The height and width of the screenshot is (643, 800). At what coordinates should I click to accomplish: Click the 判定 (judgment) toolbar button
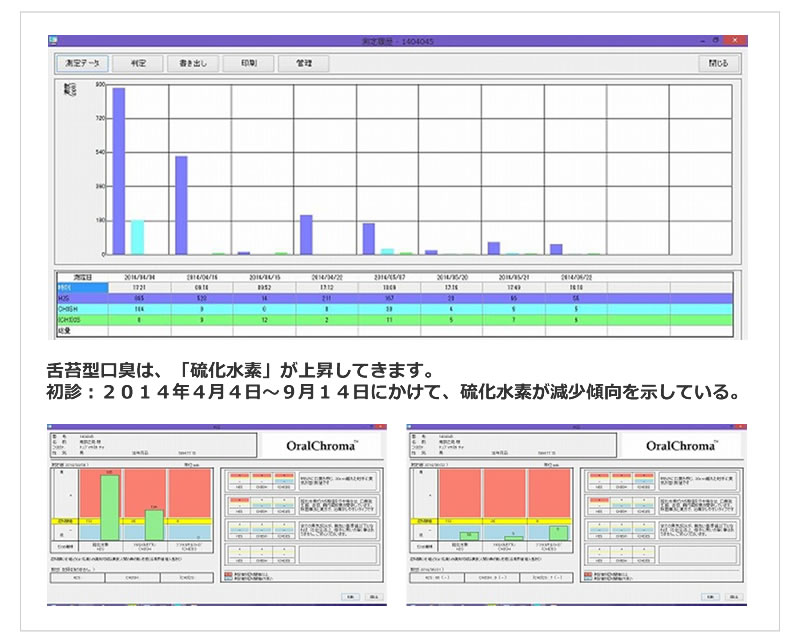point(135,62)
